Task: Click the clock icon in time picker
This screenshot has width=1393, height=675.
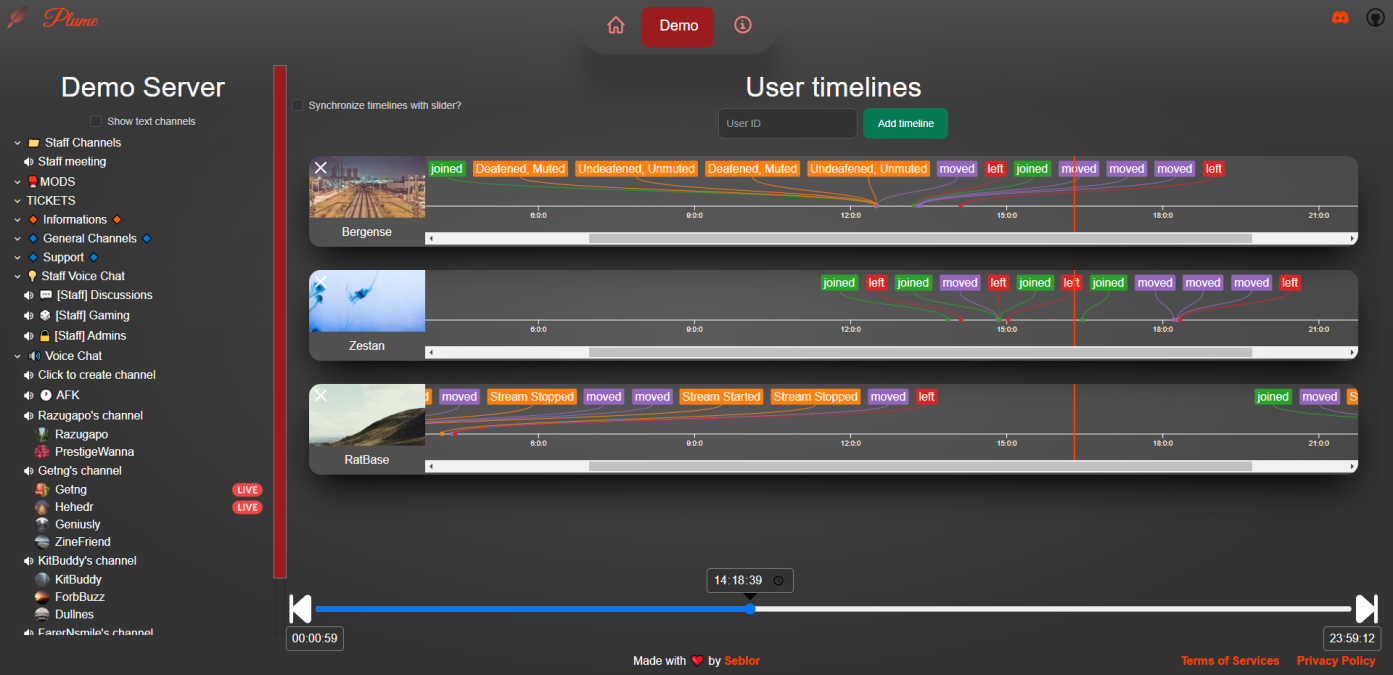Action: [x=778, y=581]
